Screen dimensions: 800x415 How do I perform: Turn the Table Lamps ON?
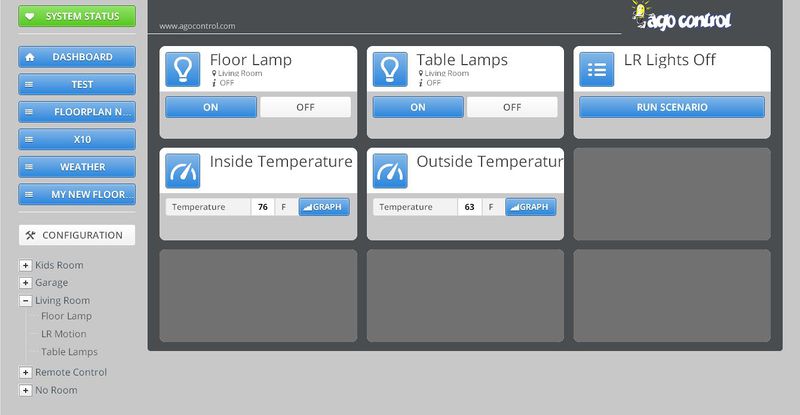[418, 107]
